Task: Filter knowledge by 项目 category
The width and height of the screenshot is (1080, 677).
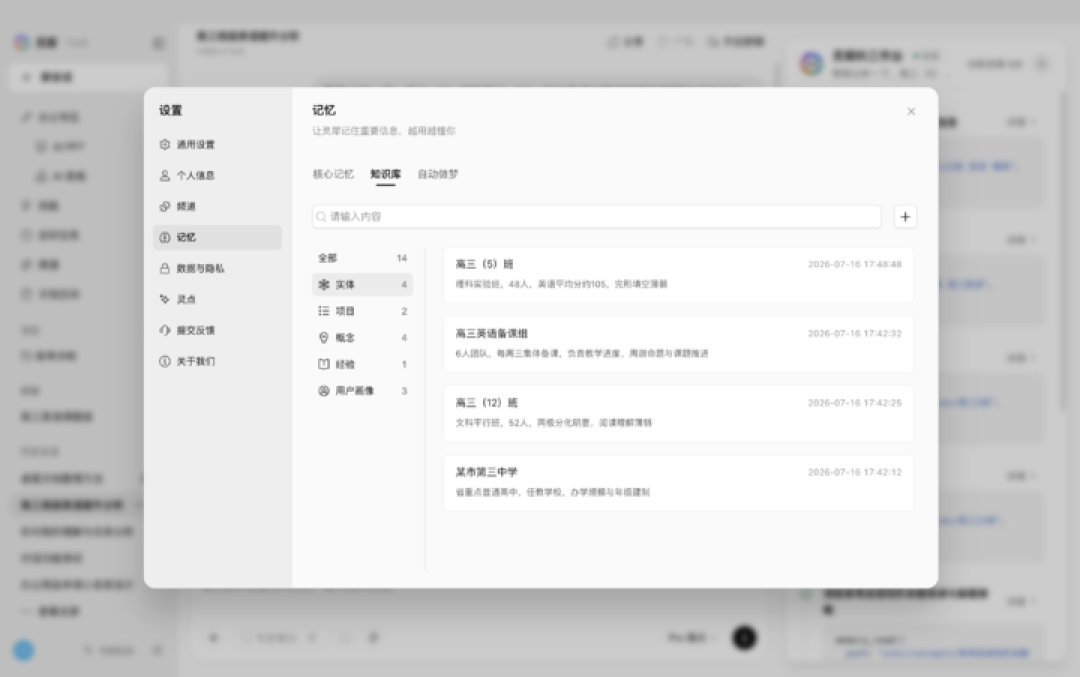Action: 362,311
